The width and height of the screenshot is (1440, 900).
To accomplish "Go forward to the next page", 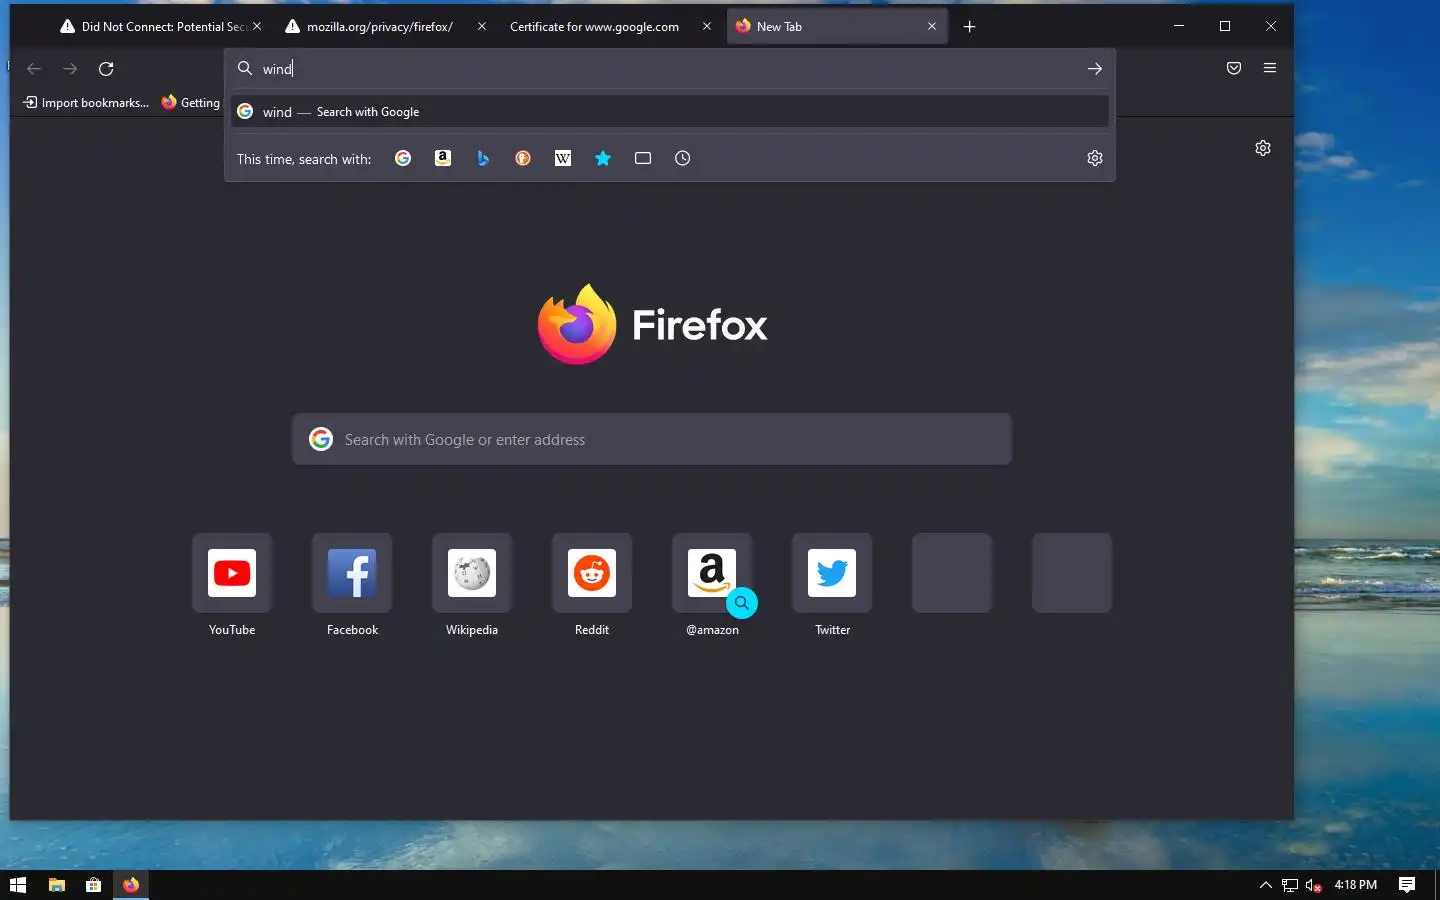I will click(70, 68).
